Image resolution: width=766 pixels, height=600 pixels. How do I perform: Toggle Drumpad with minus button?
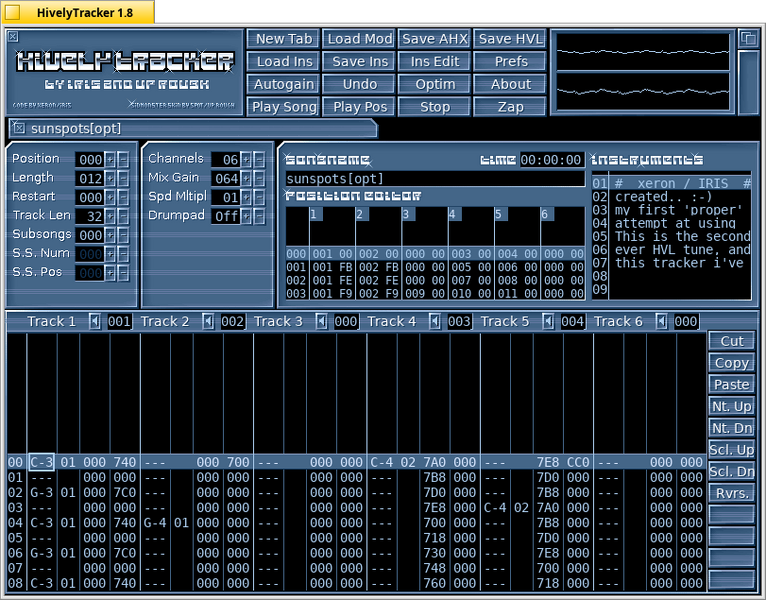[259, 216]
